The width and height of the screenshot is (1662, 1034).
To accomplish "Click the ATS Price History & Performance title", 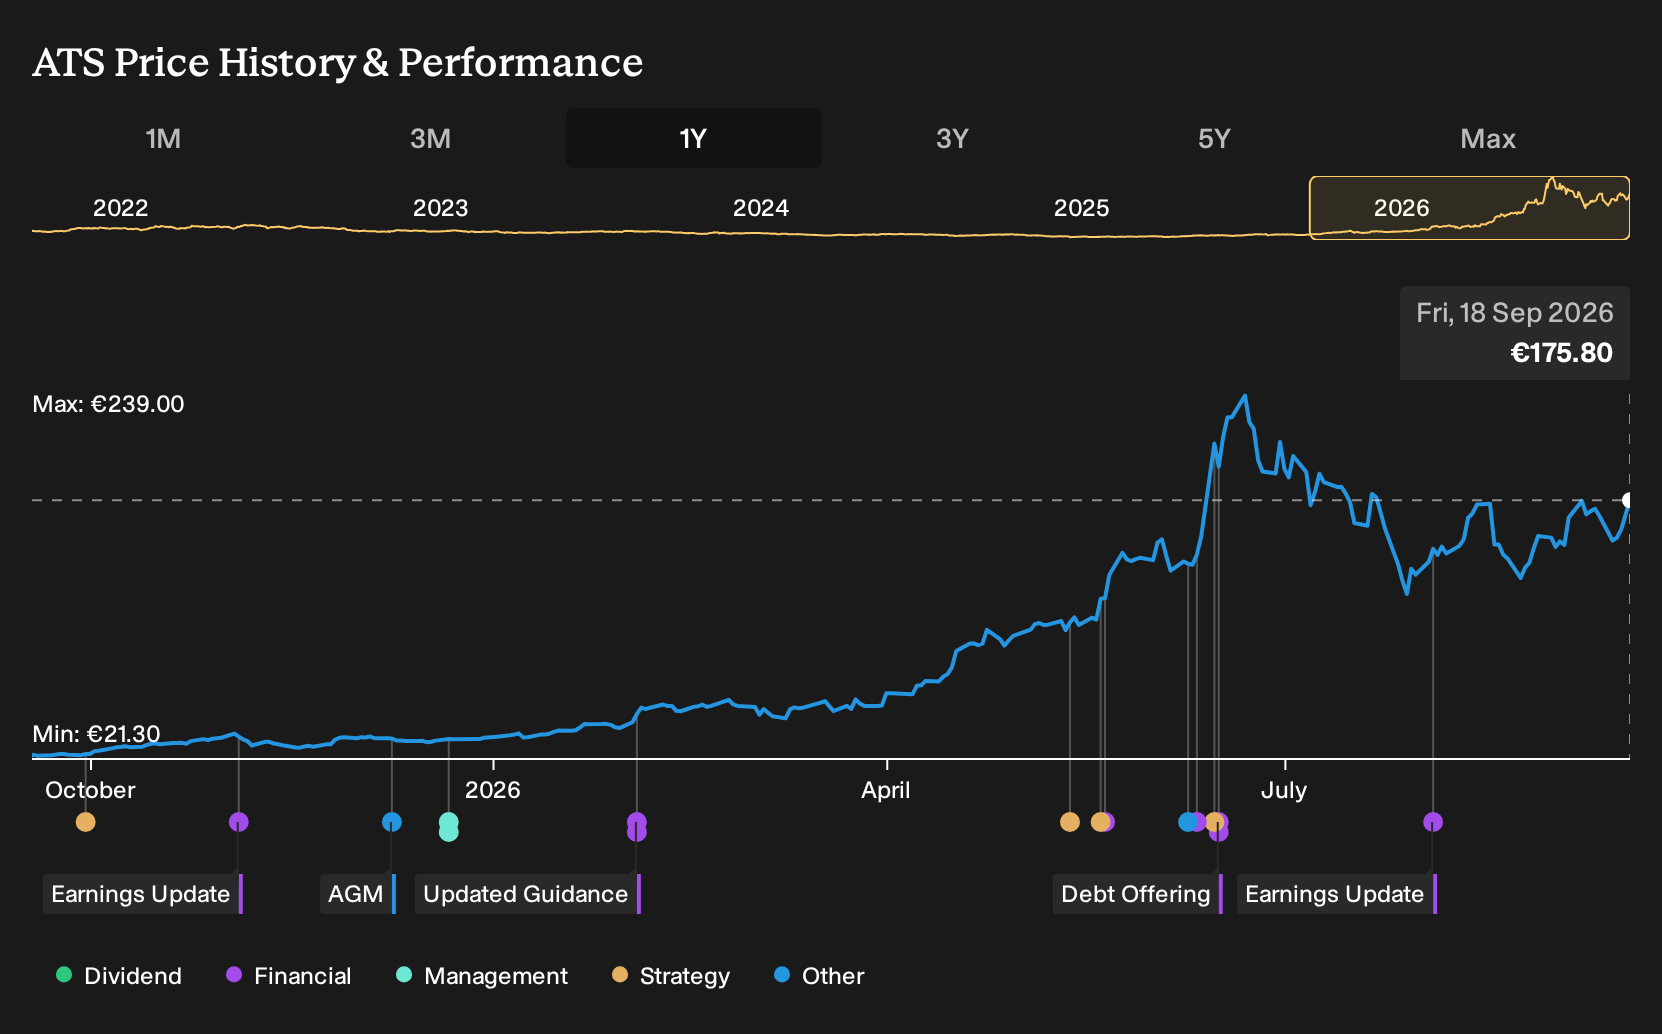I will click(x=338, y=62).
